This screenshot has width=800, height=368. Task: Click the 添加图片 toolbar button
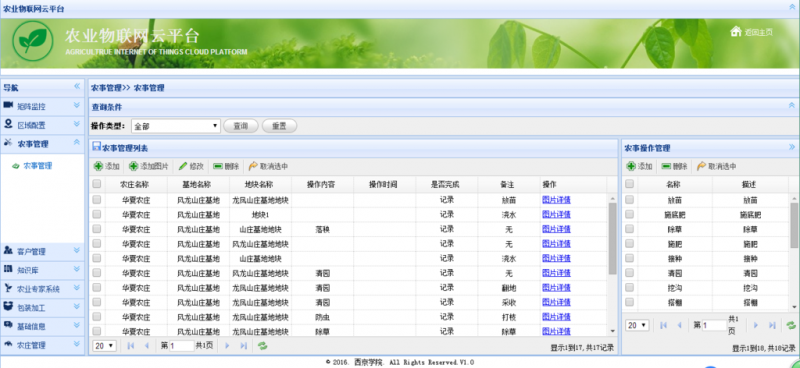coord(148,166)
